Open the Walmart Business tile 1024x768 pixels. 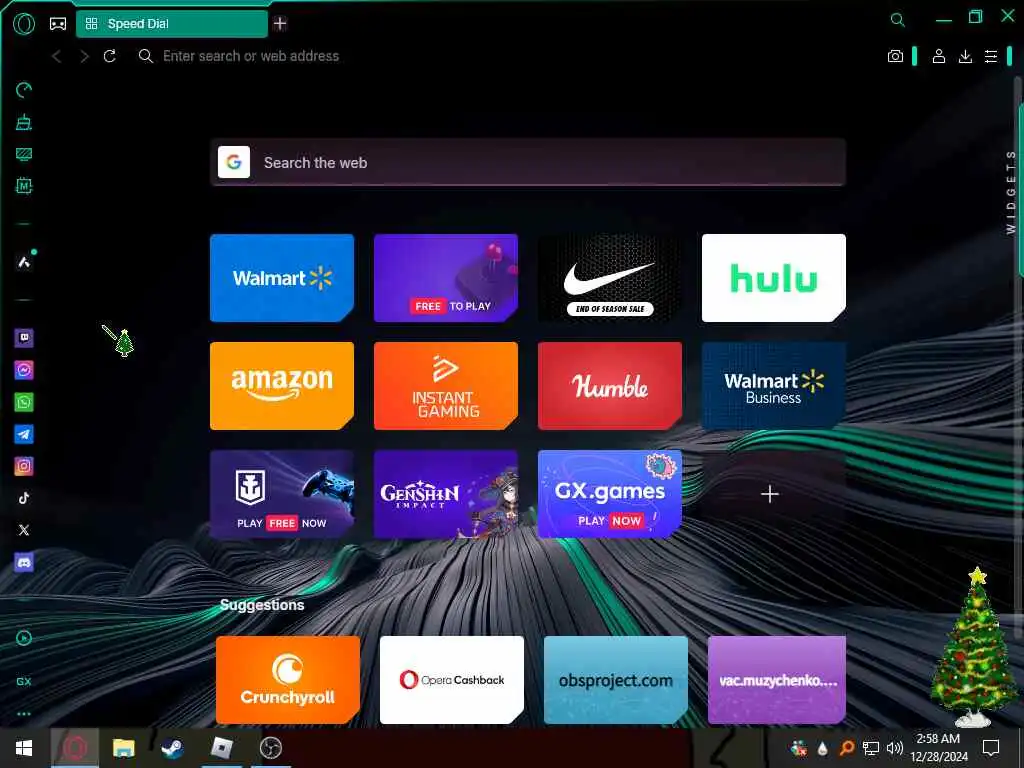click(774, 386)
